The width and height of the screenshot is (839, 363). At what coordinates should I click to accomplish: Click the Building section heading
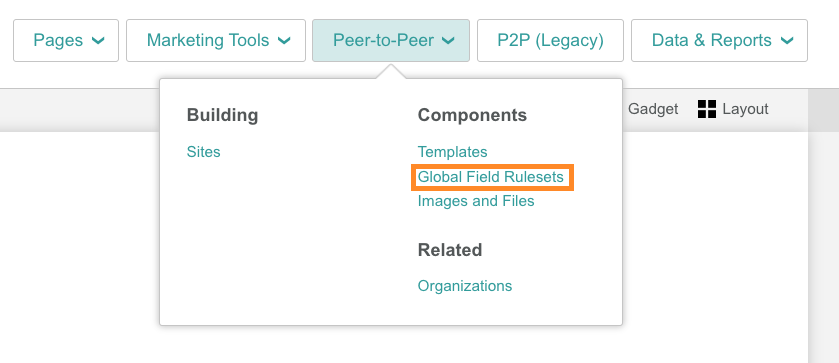222,115
